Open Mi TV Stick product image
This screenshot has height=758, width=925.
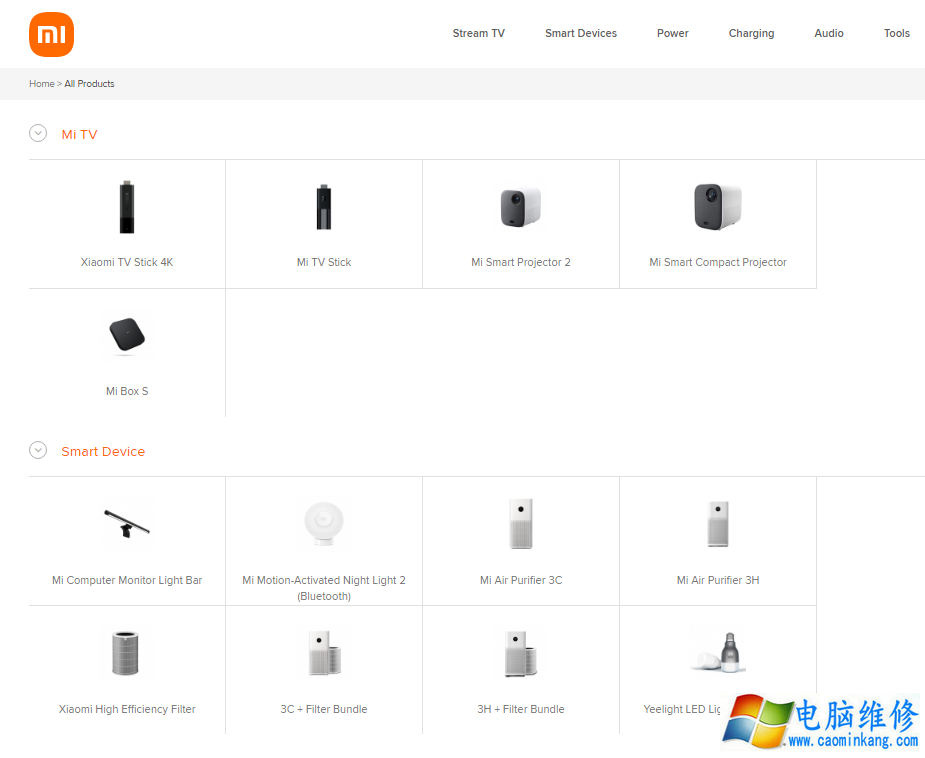tap(324, 207)
